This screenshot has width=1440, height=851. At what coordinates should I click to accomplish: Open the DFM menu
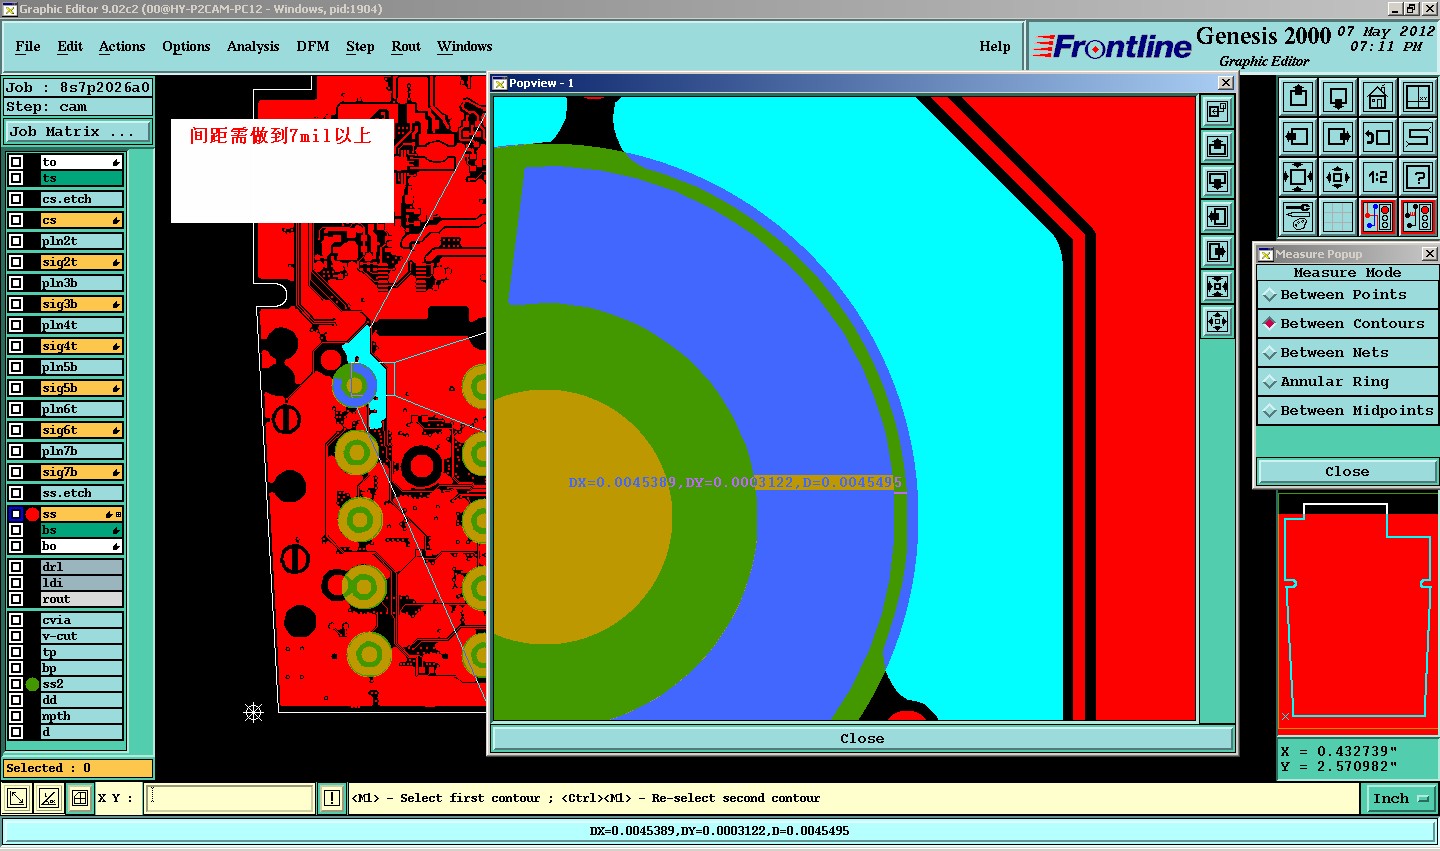coord(313,46)
